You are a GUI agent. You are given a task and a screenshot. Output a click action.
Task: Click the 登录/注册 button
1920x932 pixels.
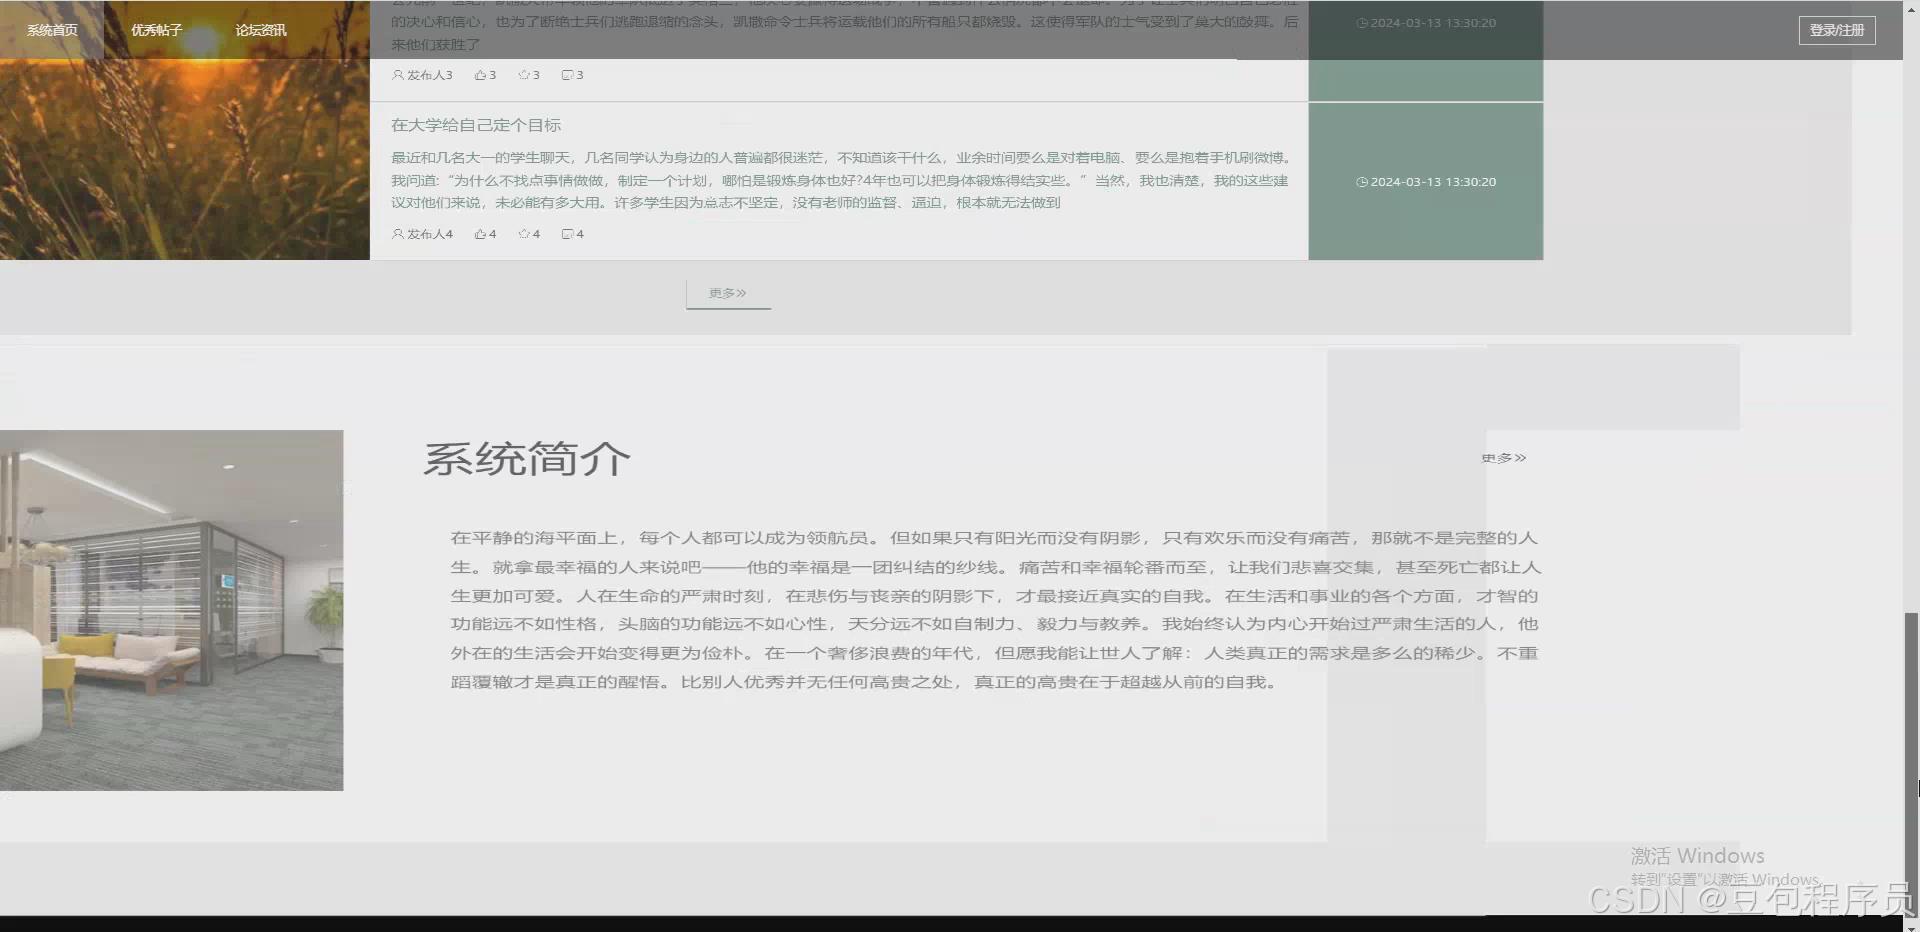(1836, 30)
